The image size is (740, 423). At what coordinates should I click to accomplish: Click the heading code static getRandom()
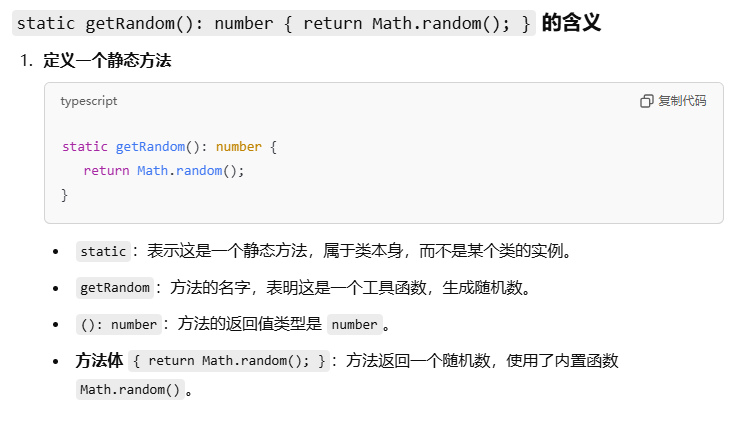coord(274,23)
